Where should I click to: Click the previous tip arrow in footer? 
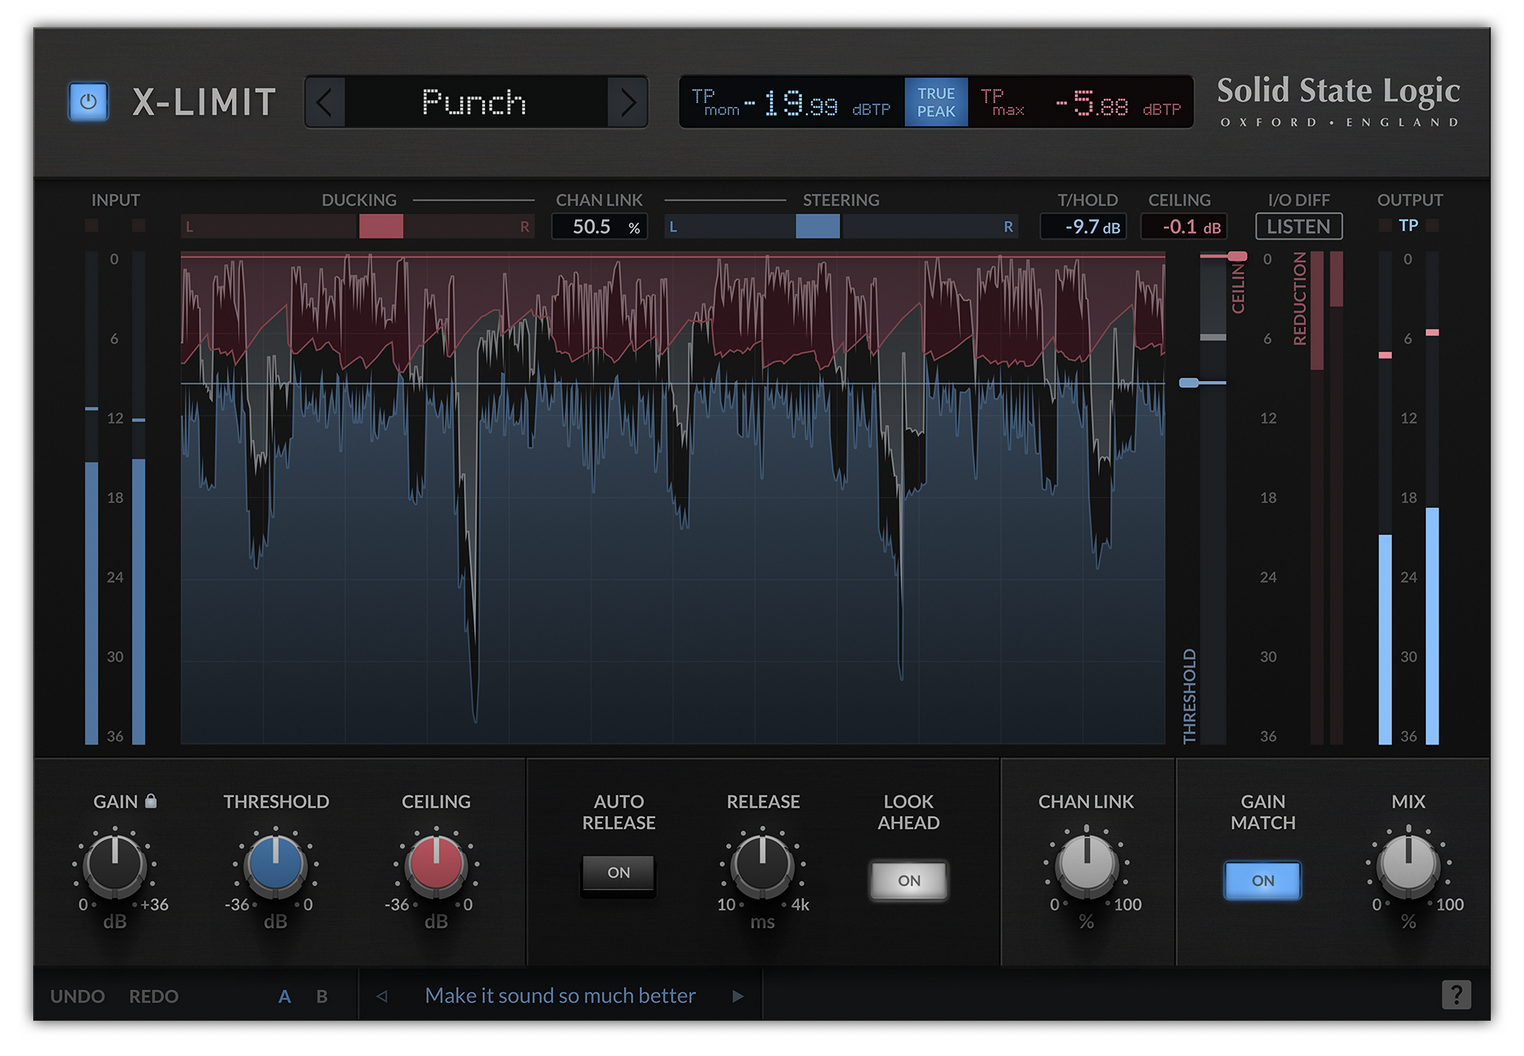coord(381,996)
